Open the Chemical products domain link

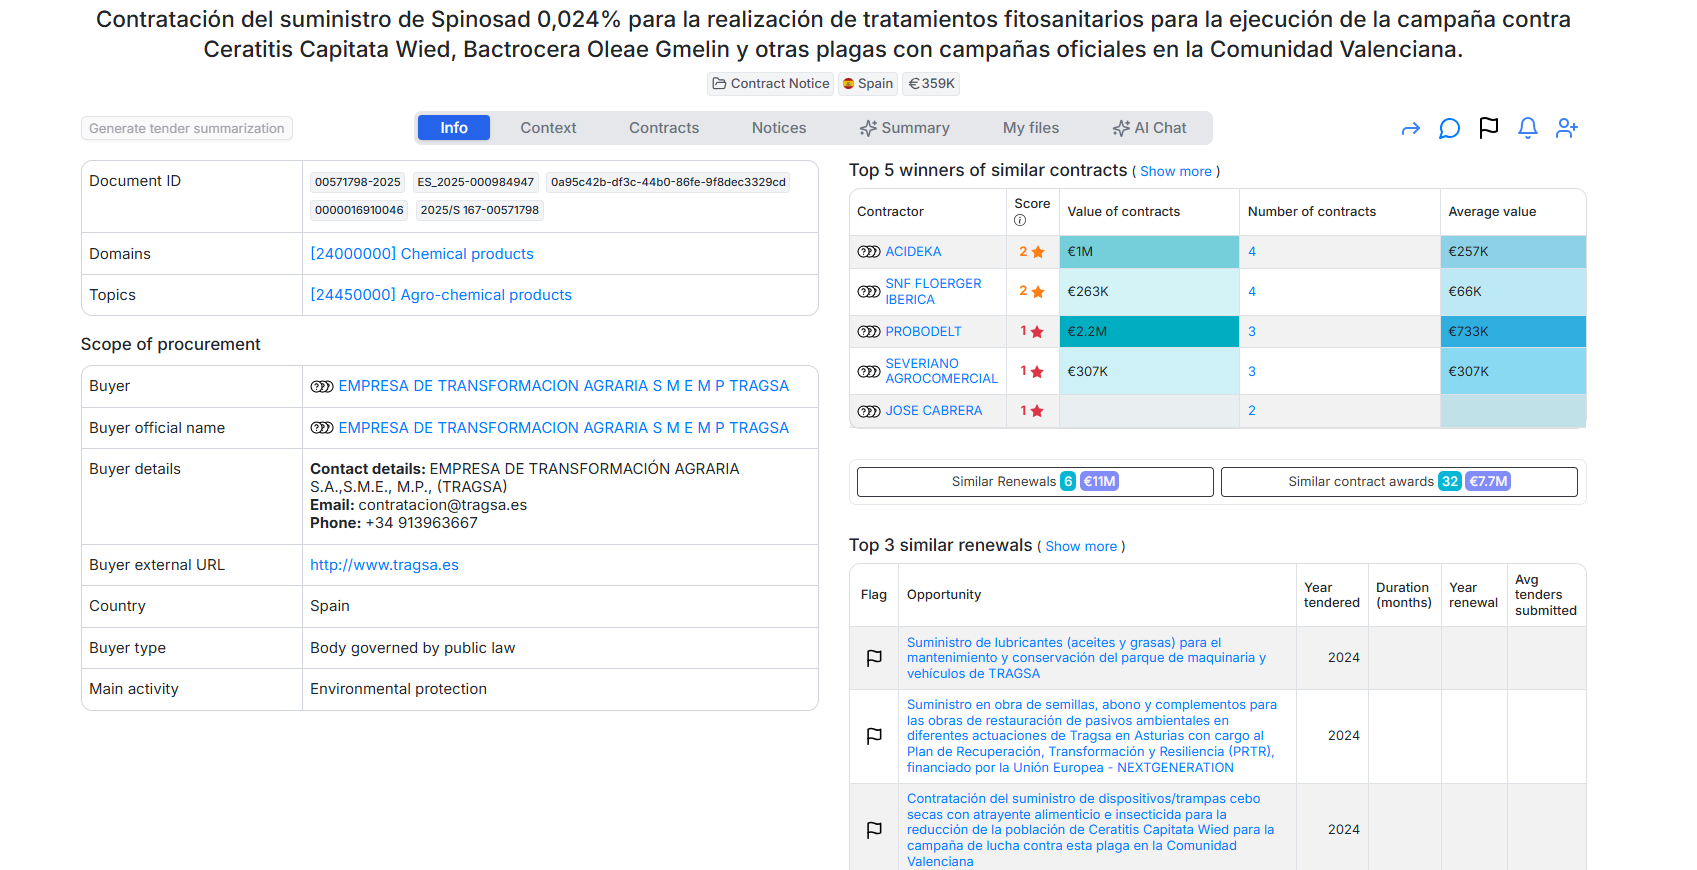pyautogui.click(x=422, y=254)
